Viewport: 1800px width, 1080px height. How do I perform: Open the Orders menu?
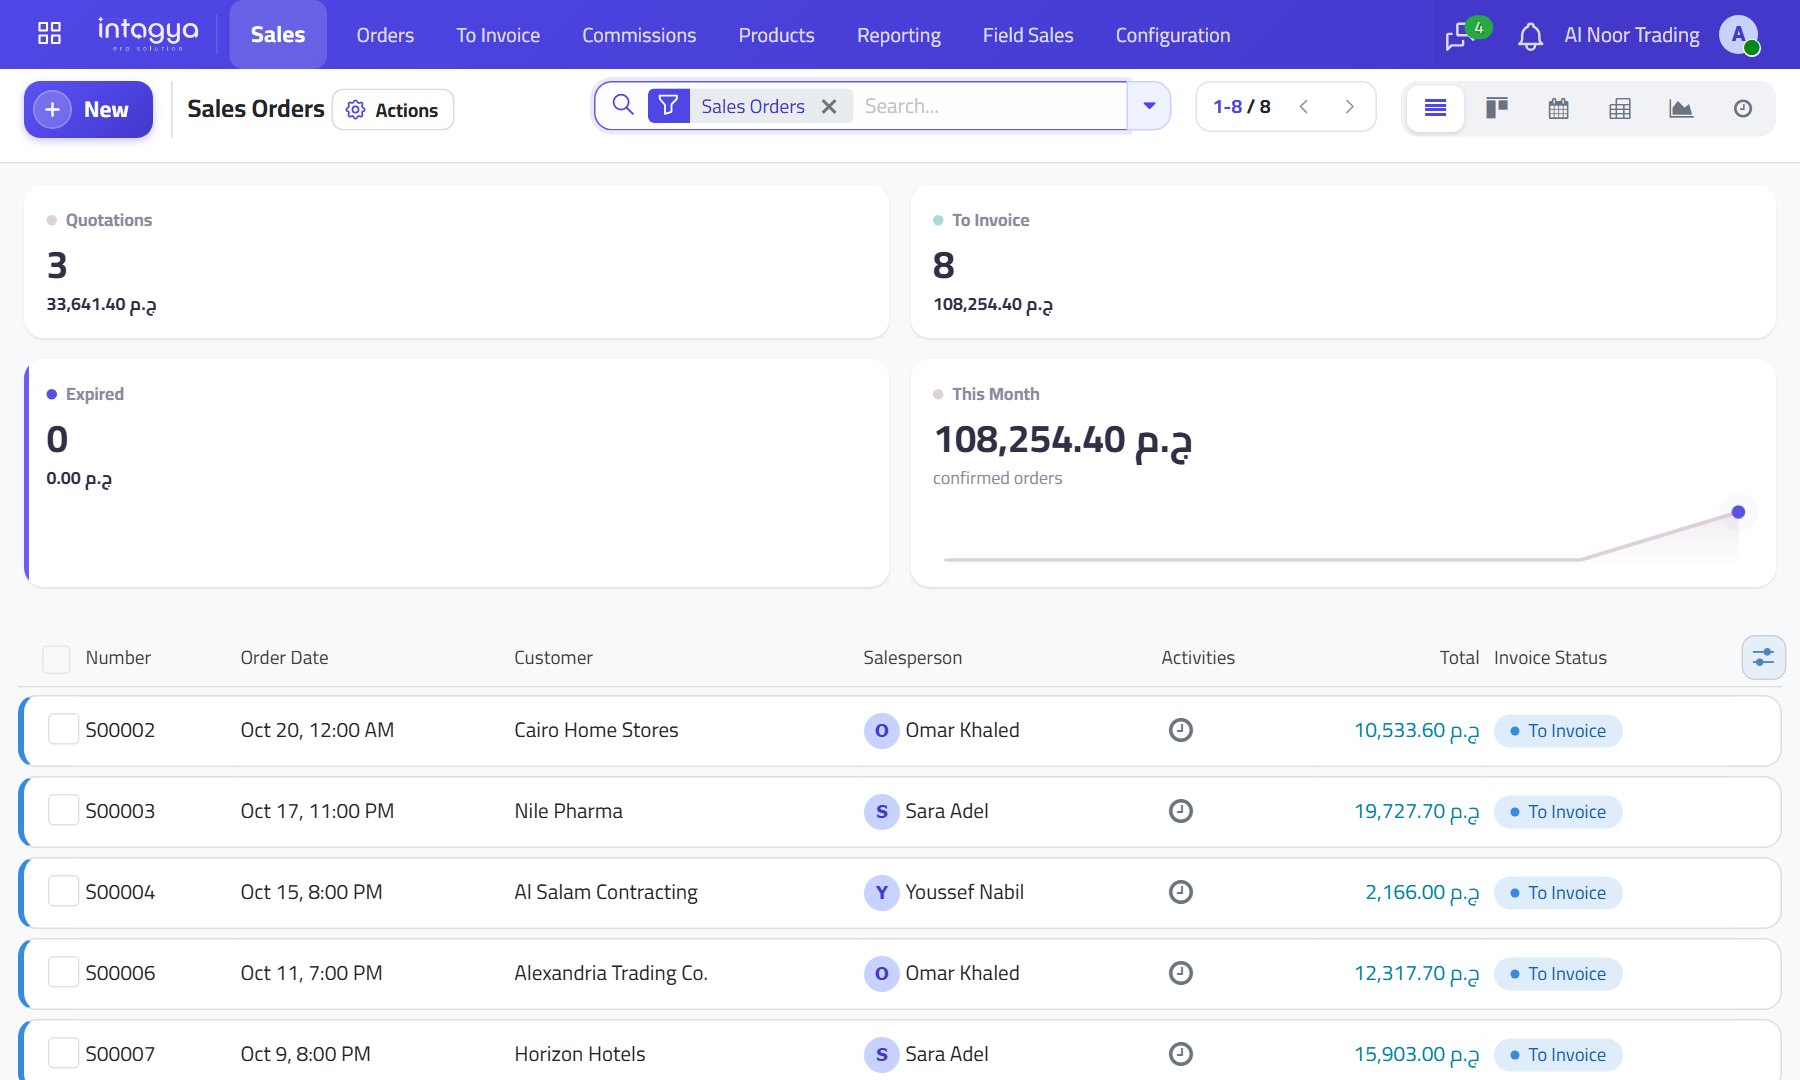point(385,35)
